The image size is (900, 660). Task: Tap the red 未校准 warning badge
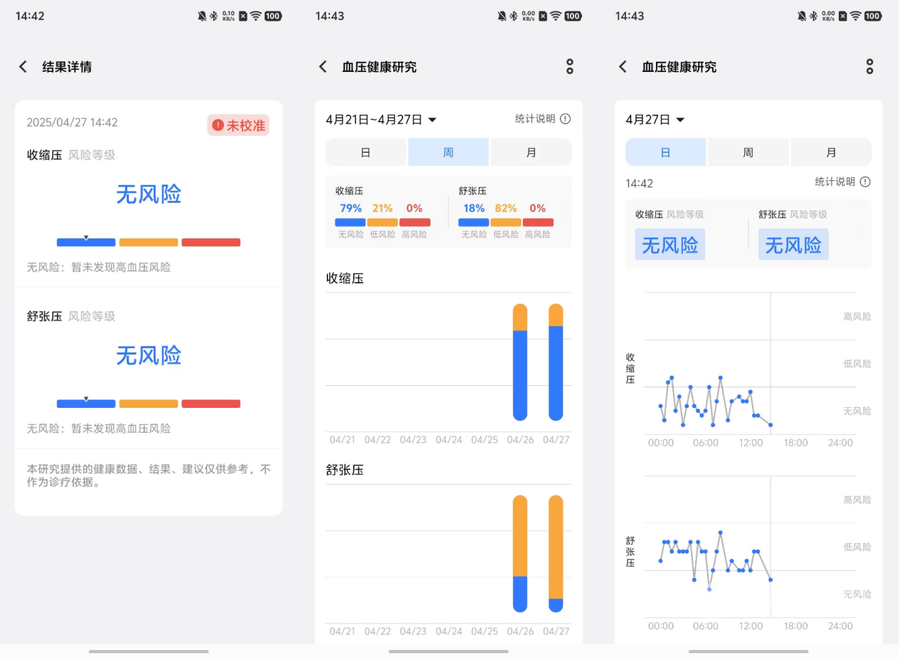(x=239, y=125)
